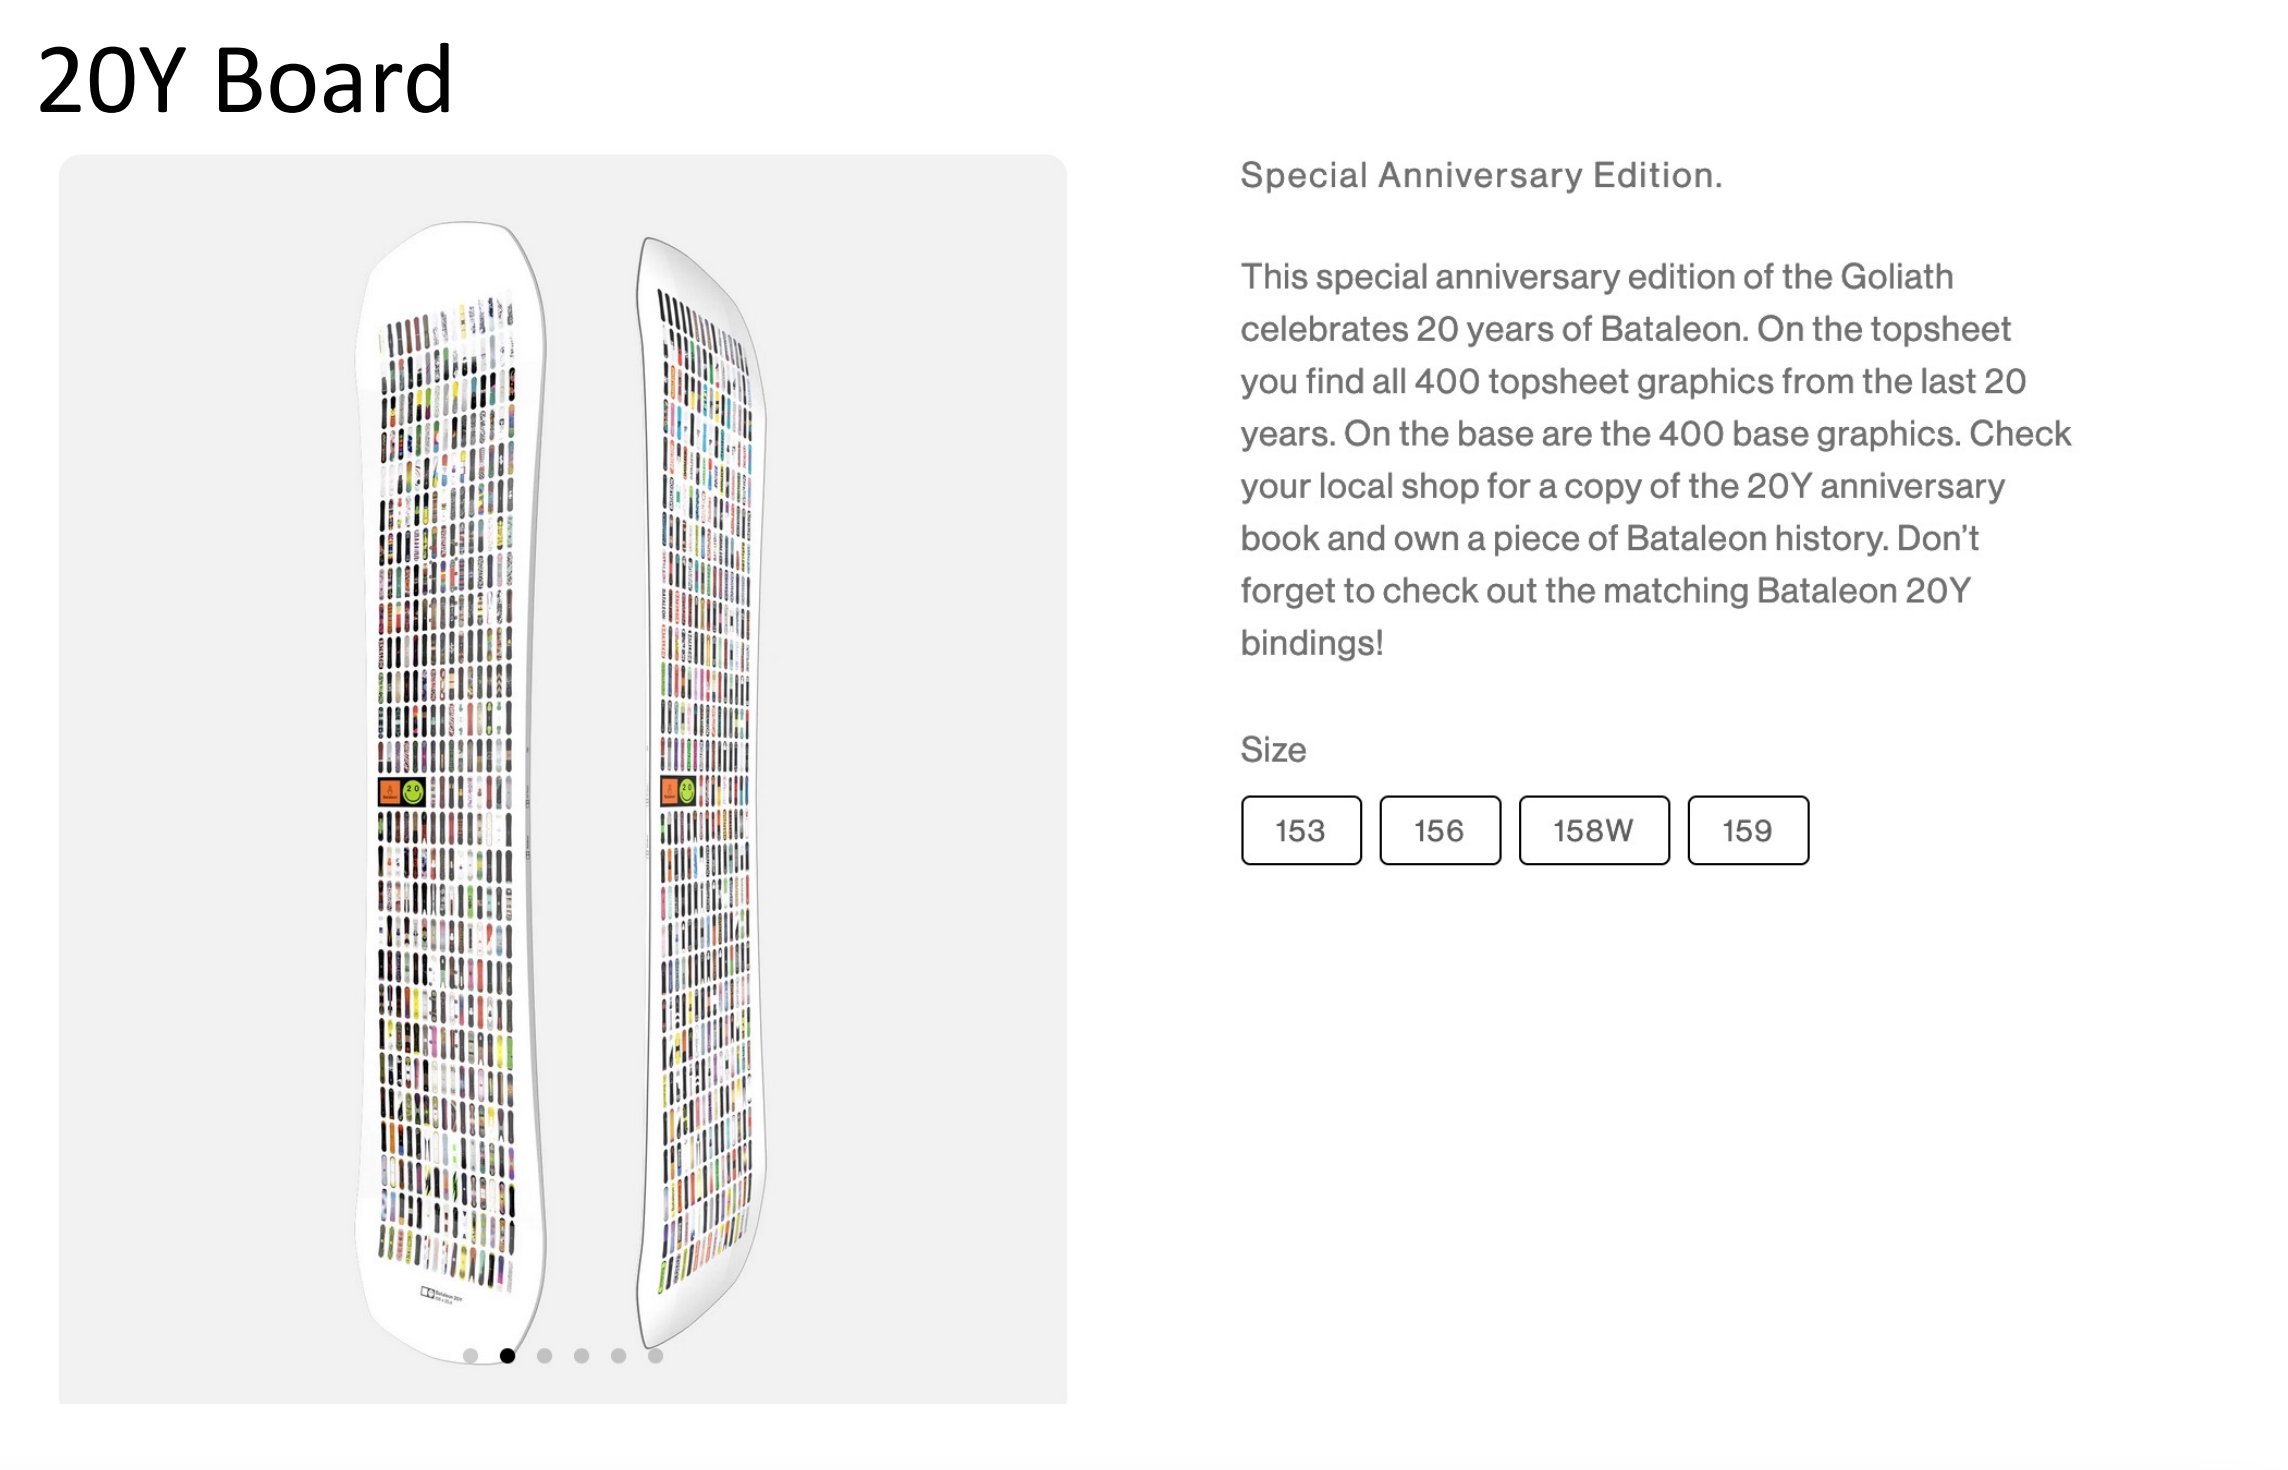The image size is (2288, 1470).
Task: Click green smiley 20 logo on right board
Action: tap(687, 791)
